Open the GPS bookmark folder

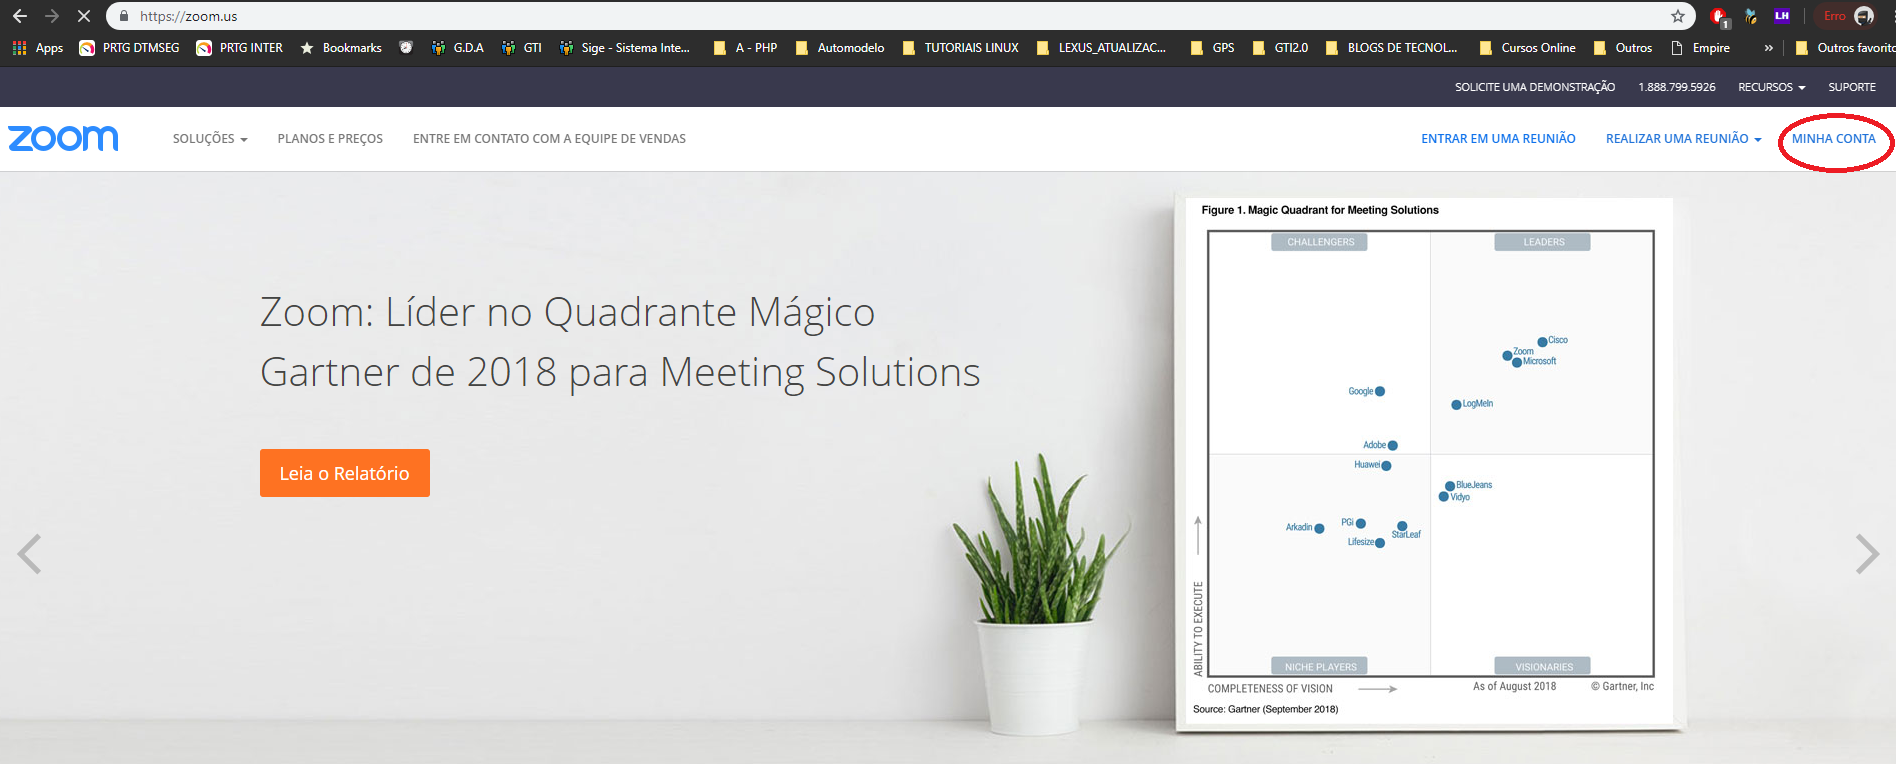[1212, 48]
